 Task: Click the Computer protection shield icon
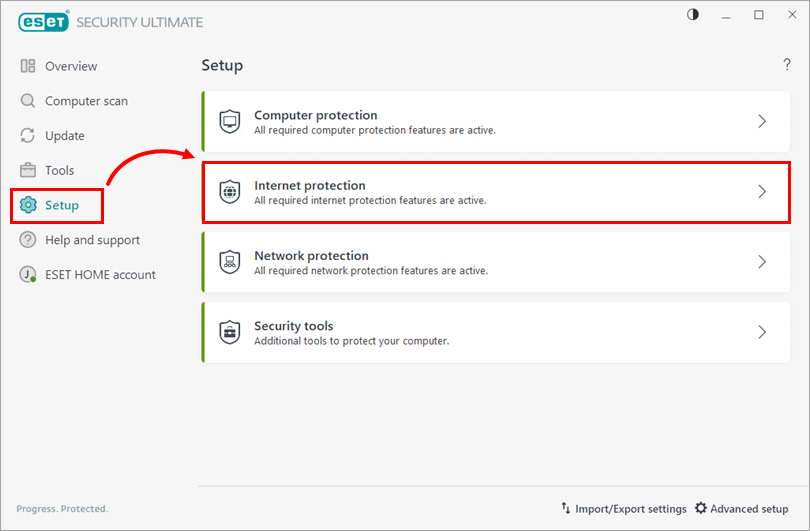[230, 122]
